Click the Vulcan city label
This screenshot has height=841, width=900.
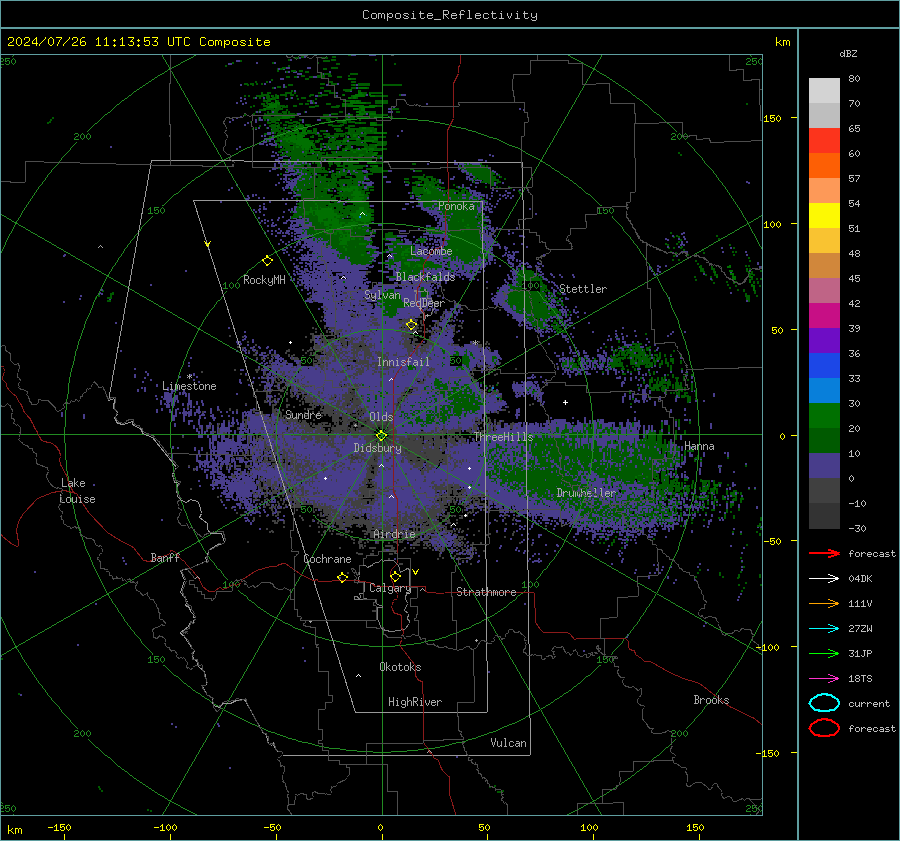[508, 743]
